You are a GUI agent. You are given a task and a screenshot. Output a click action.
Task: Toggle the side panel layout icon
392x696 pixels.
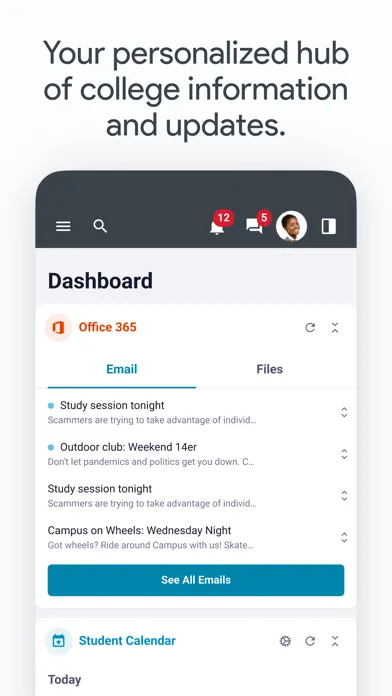pyautogui.click(x=329, y=226)
